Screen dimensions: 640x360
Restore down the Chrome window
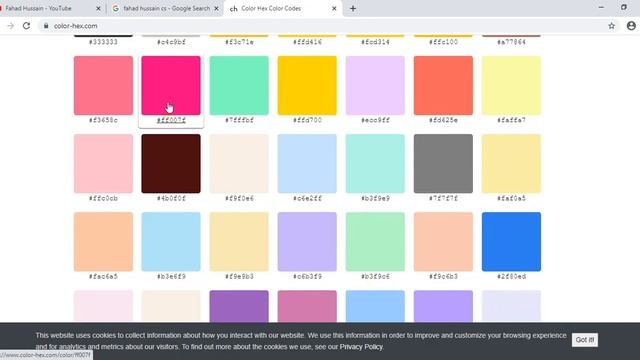pos(624,7)
